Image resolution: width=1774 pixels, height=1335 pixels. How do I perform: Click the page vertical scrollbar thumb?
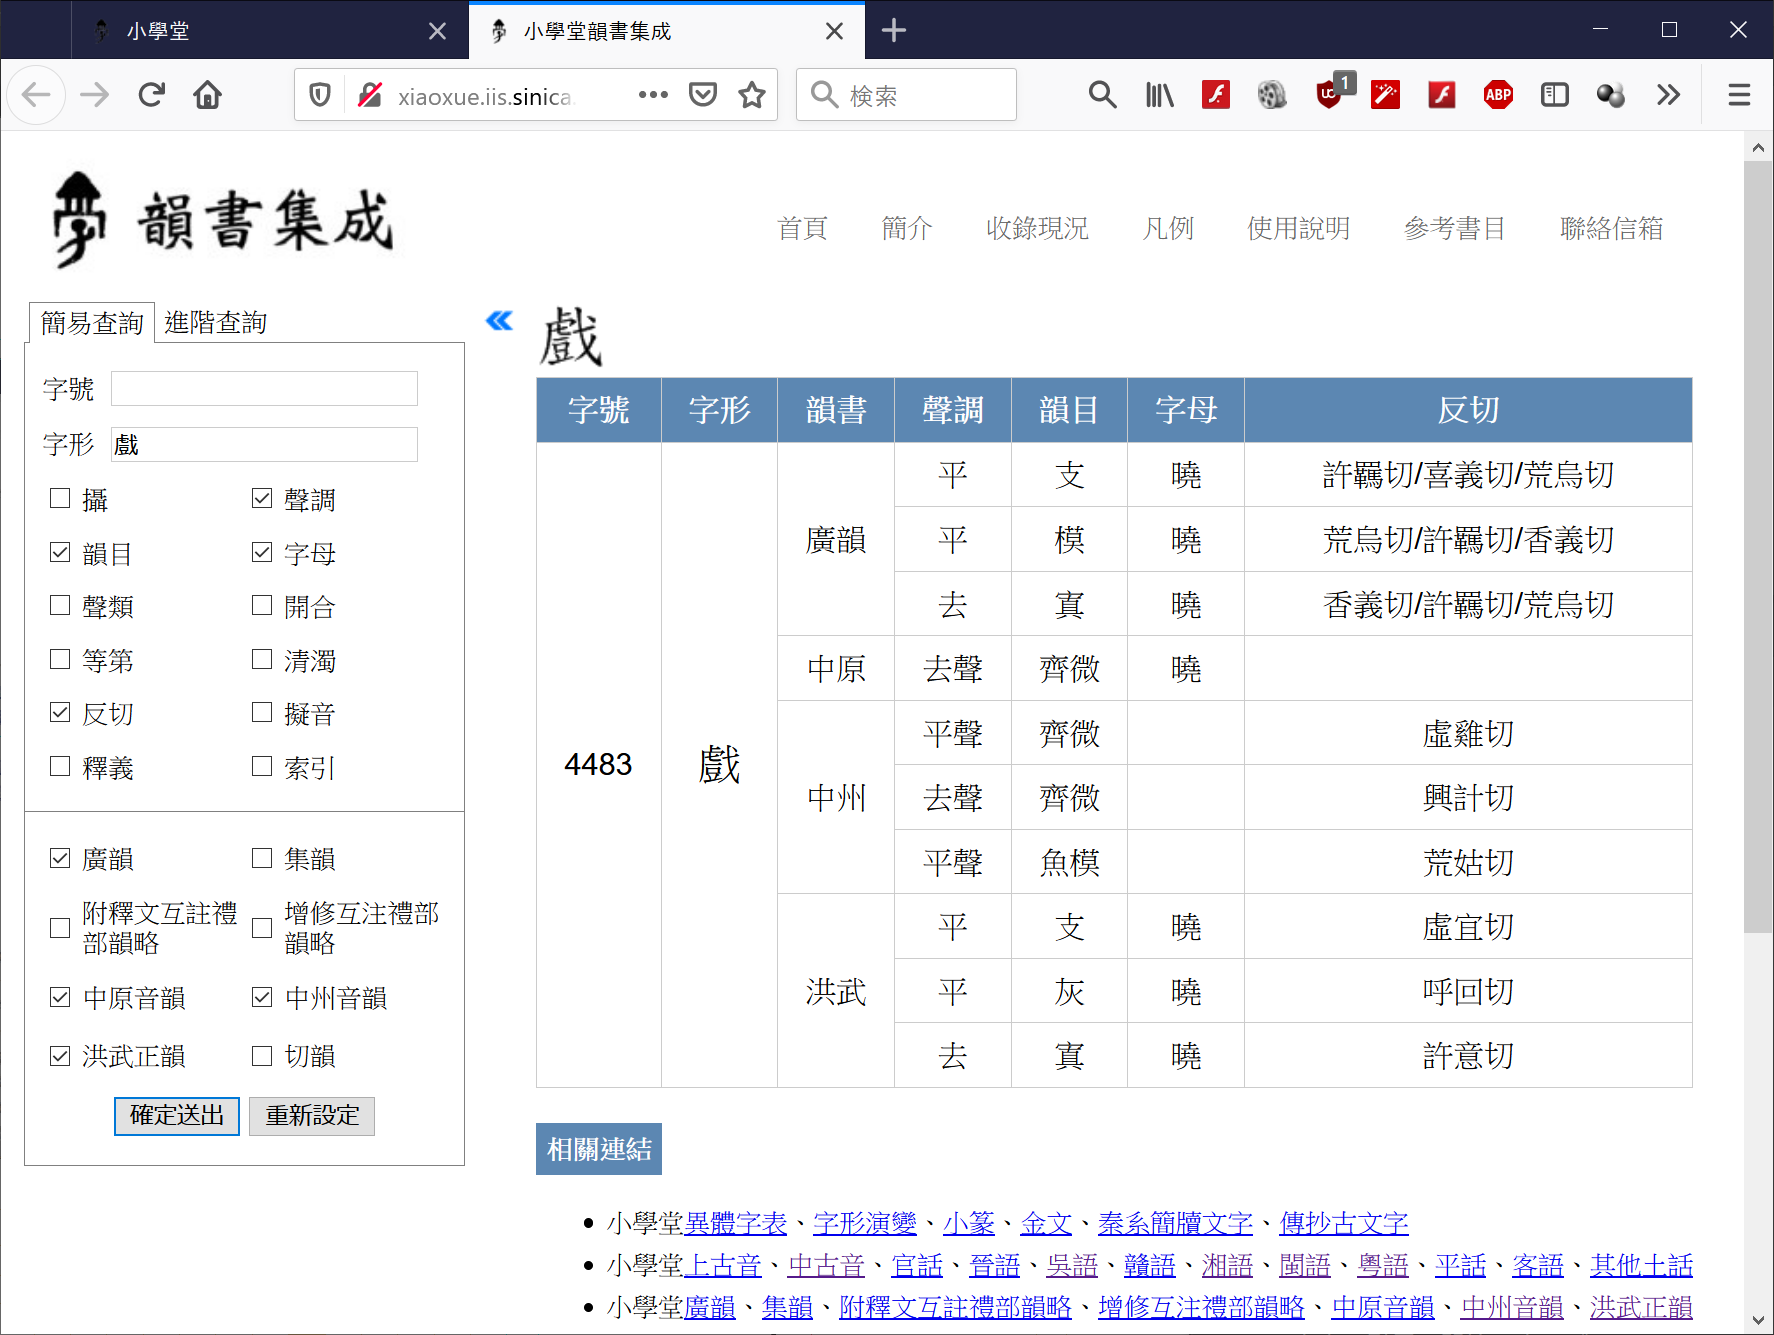[x=1757, y=546]
